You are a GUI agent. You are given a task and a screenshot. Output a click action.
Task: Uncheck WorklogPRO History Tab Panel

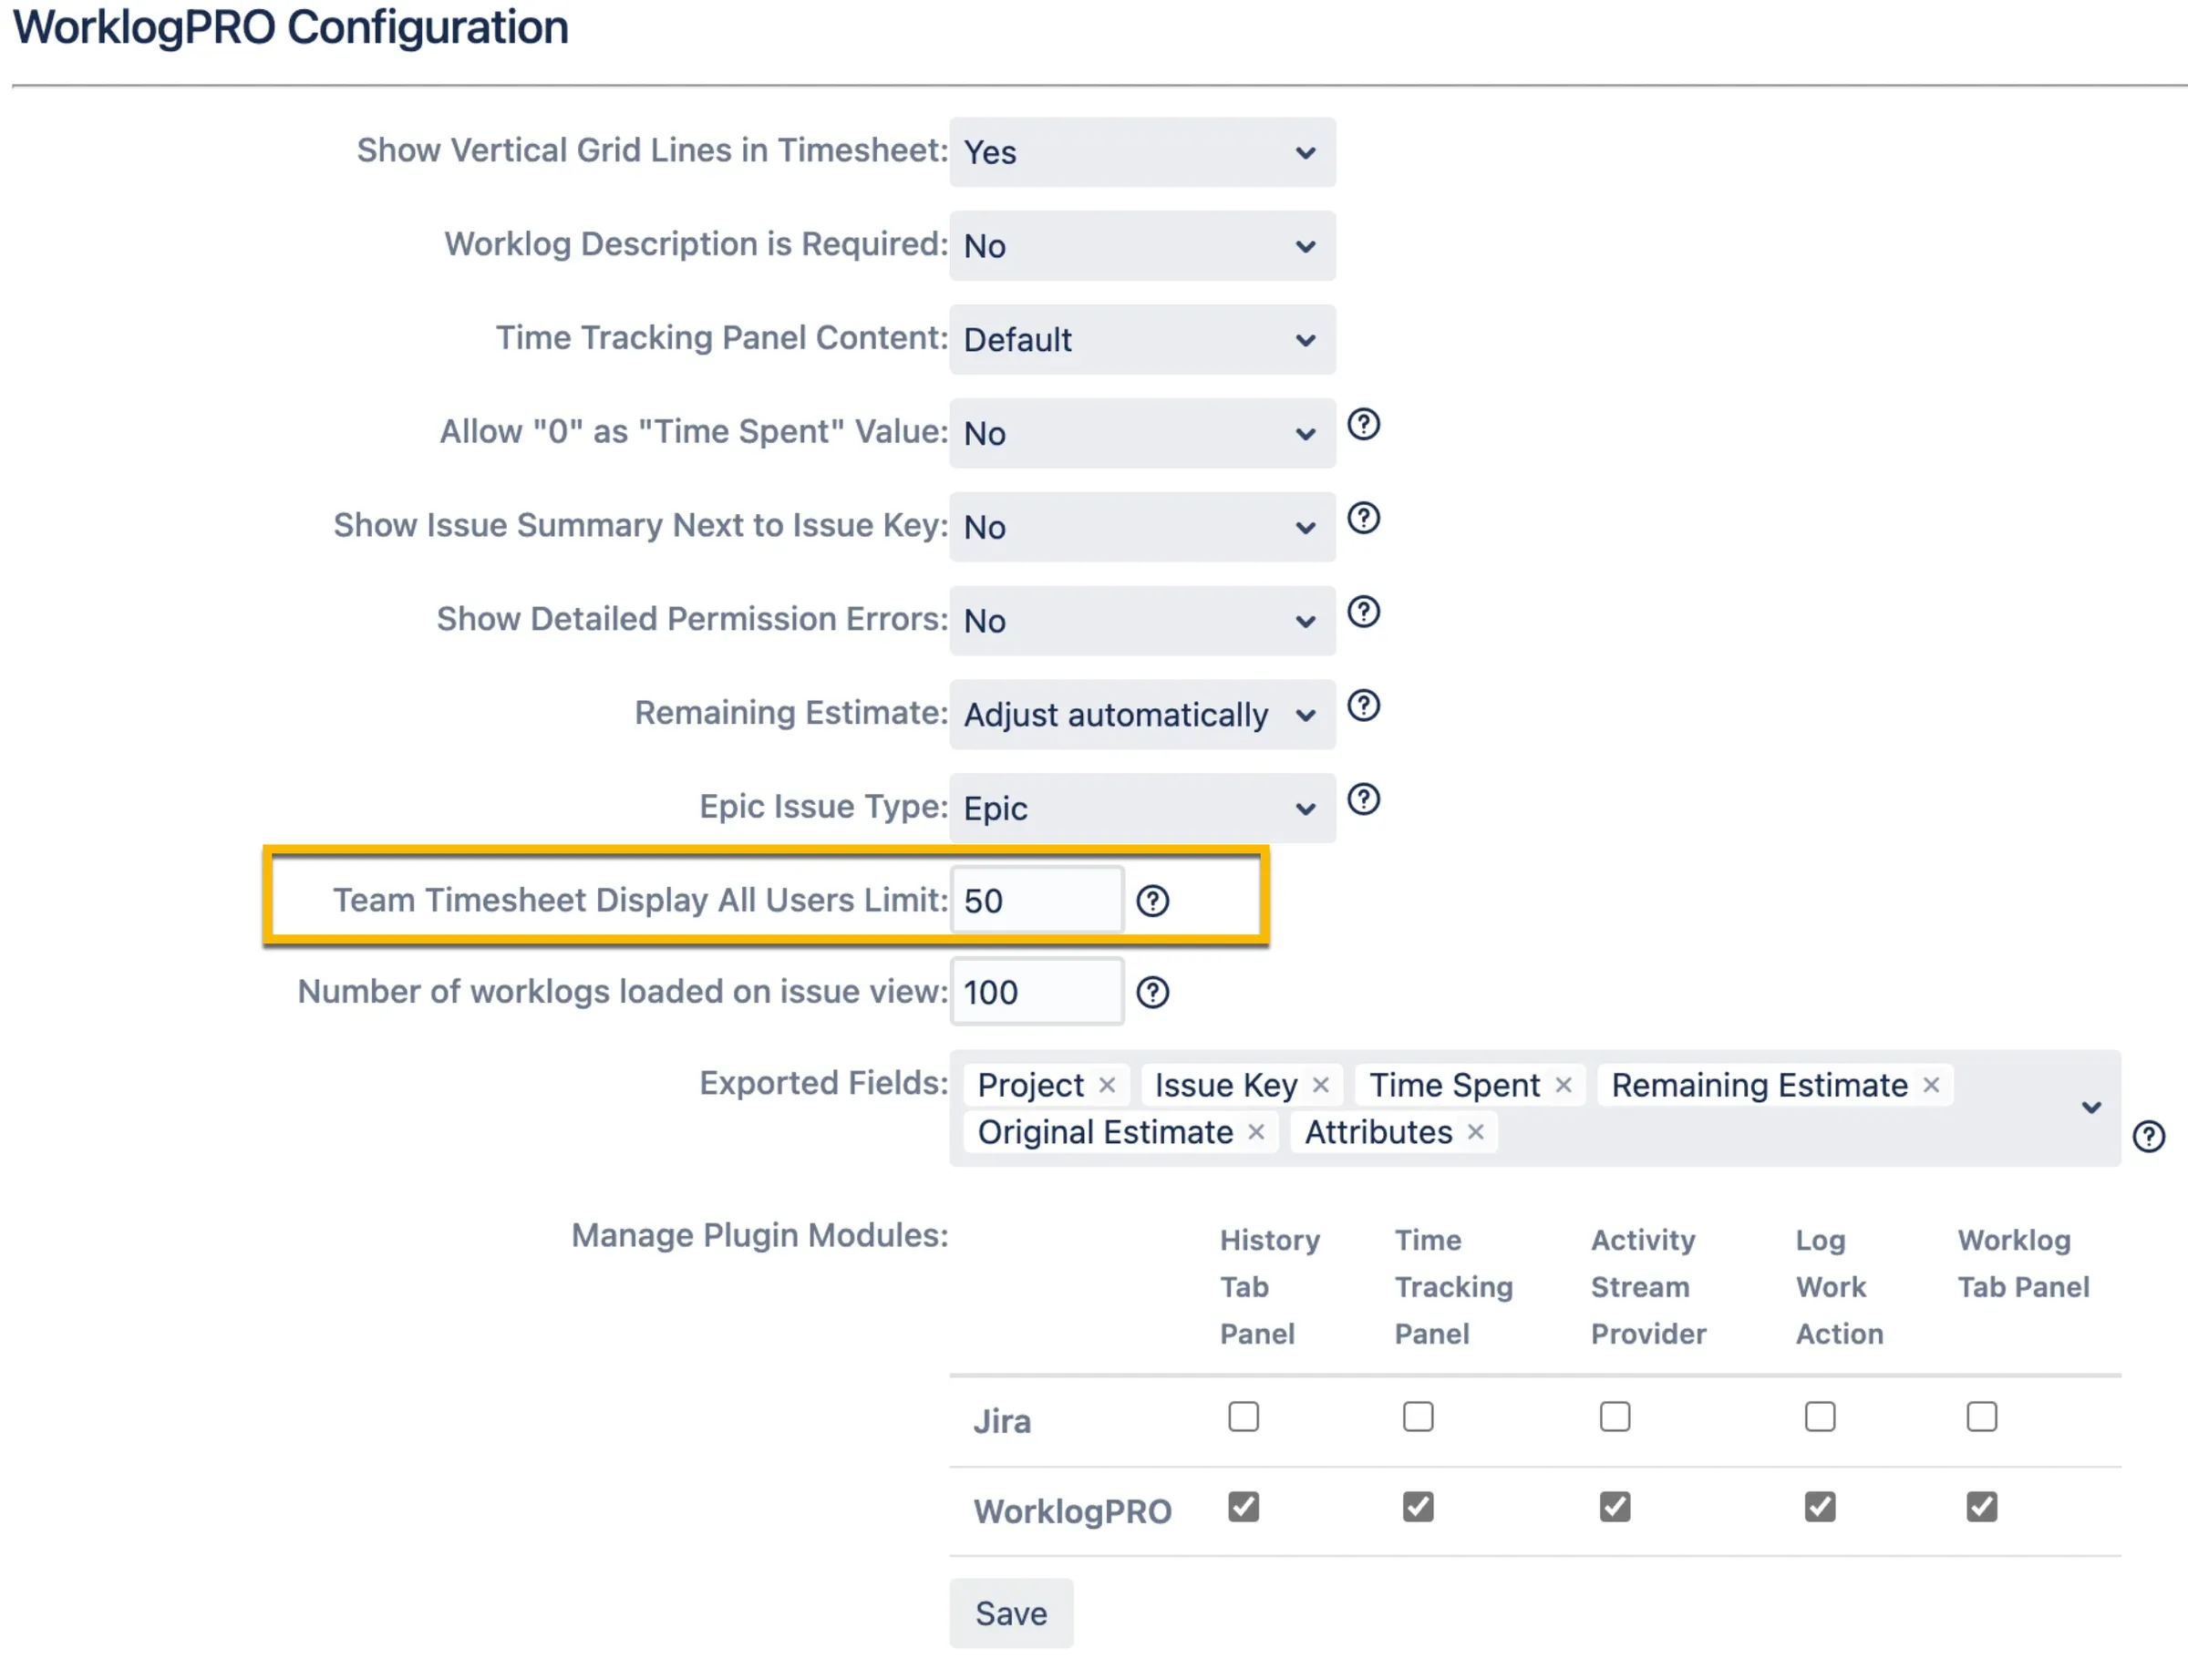point(1243,1507)
